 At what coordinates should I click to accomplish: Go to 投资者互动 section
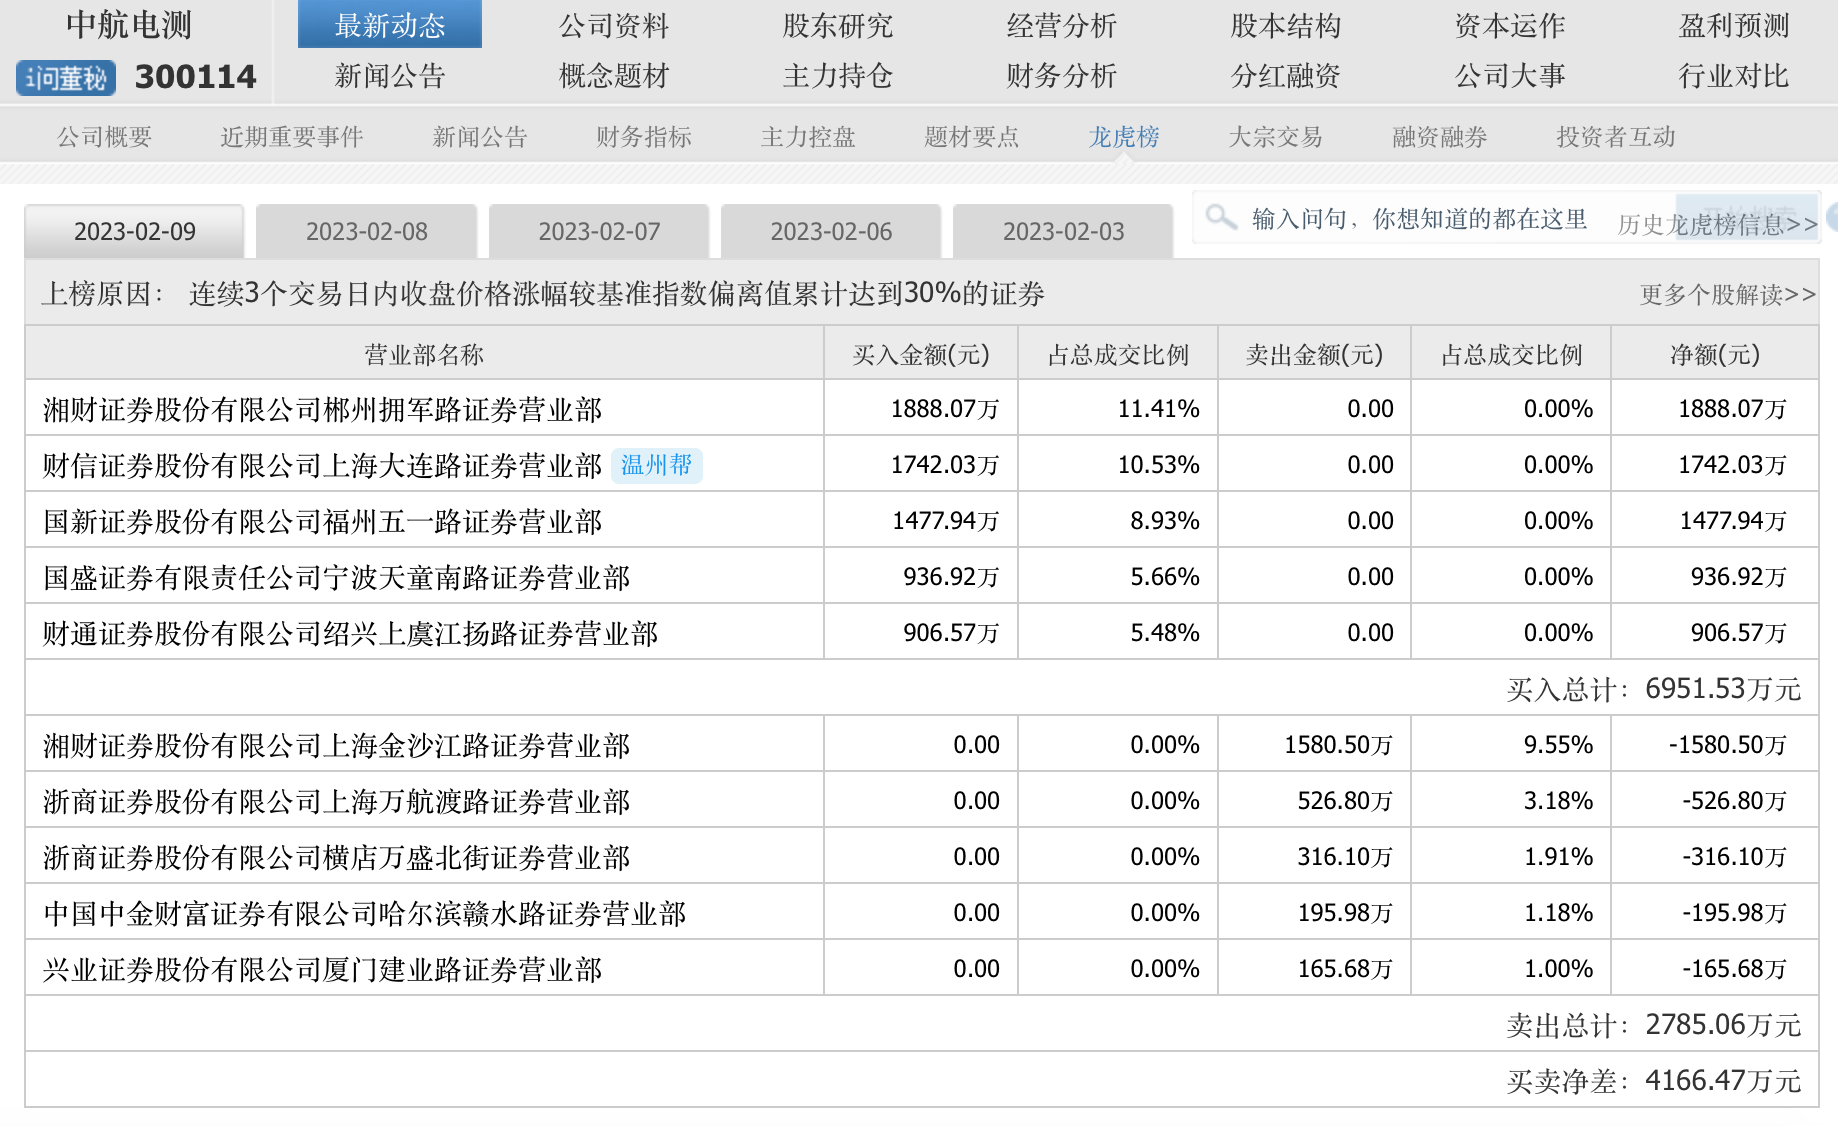tap(1615, 137)
